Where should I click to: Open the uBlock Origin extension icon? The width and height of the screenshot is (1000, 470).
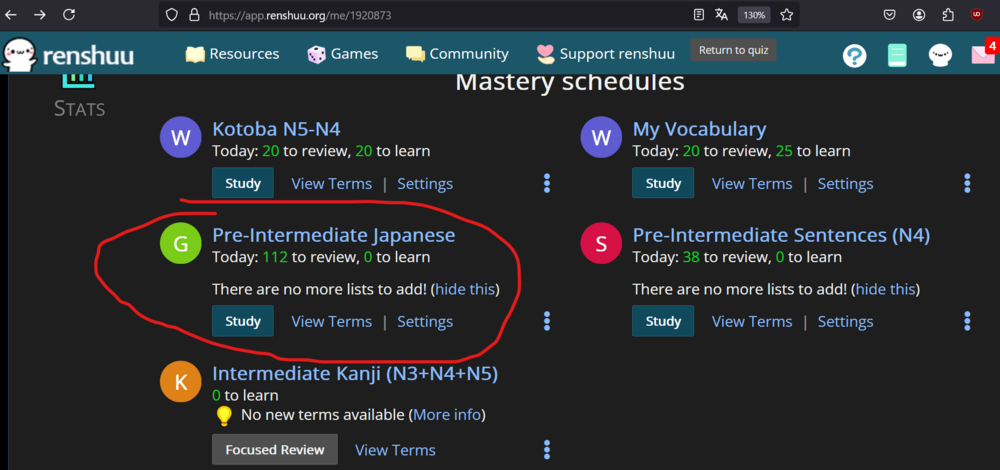click(x=977, y=15)
